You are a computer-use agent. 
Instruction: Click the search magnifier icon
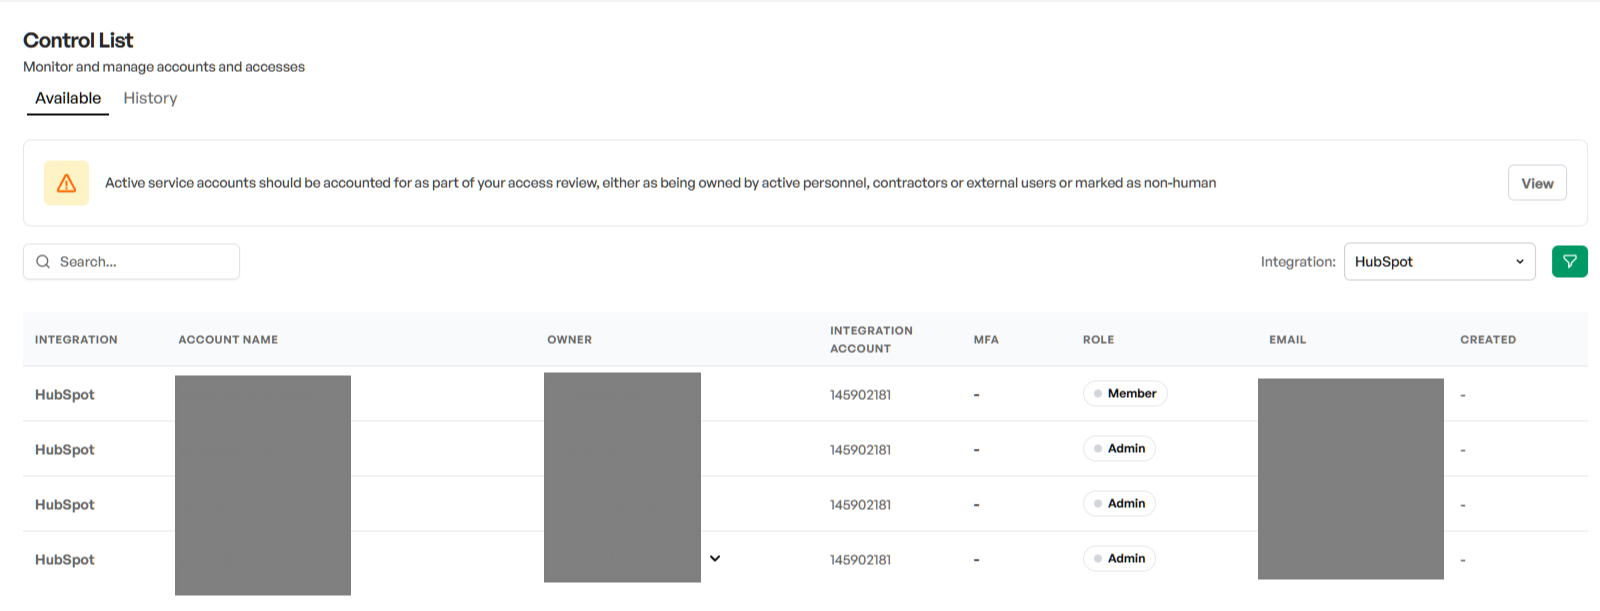[43, 262]
